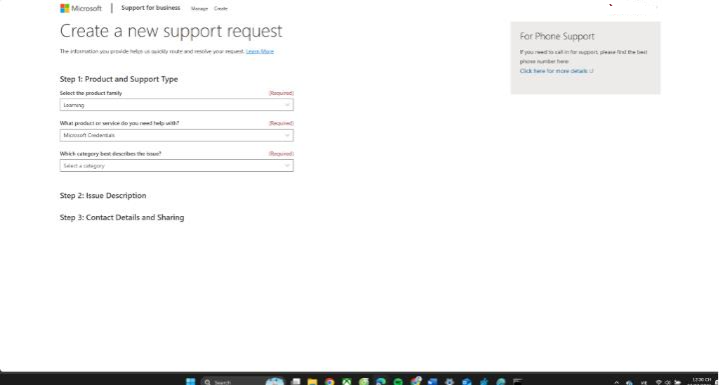Click the Step 3: Contact Details and Sharing heading
This screenshot has height=385, width=720.
pos(122,217)
